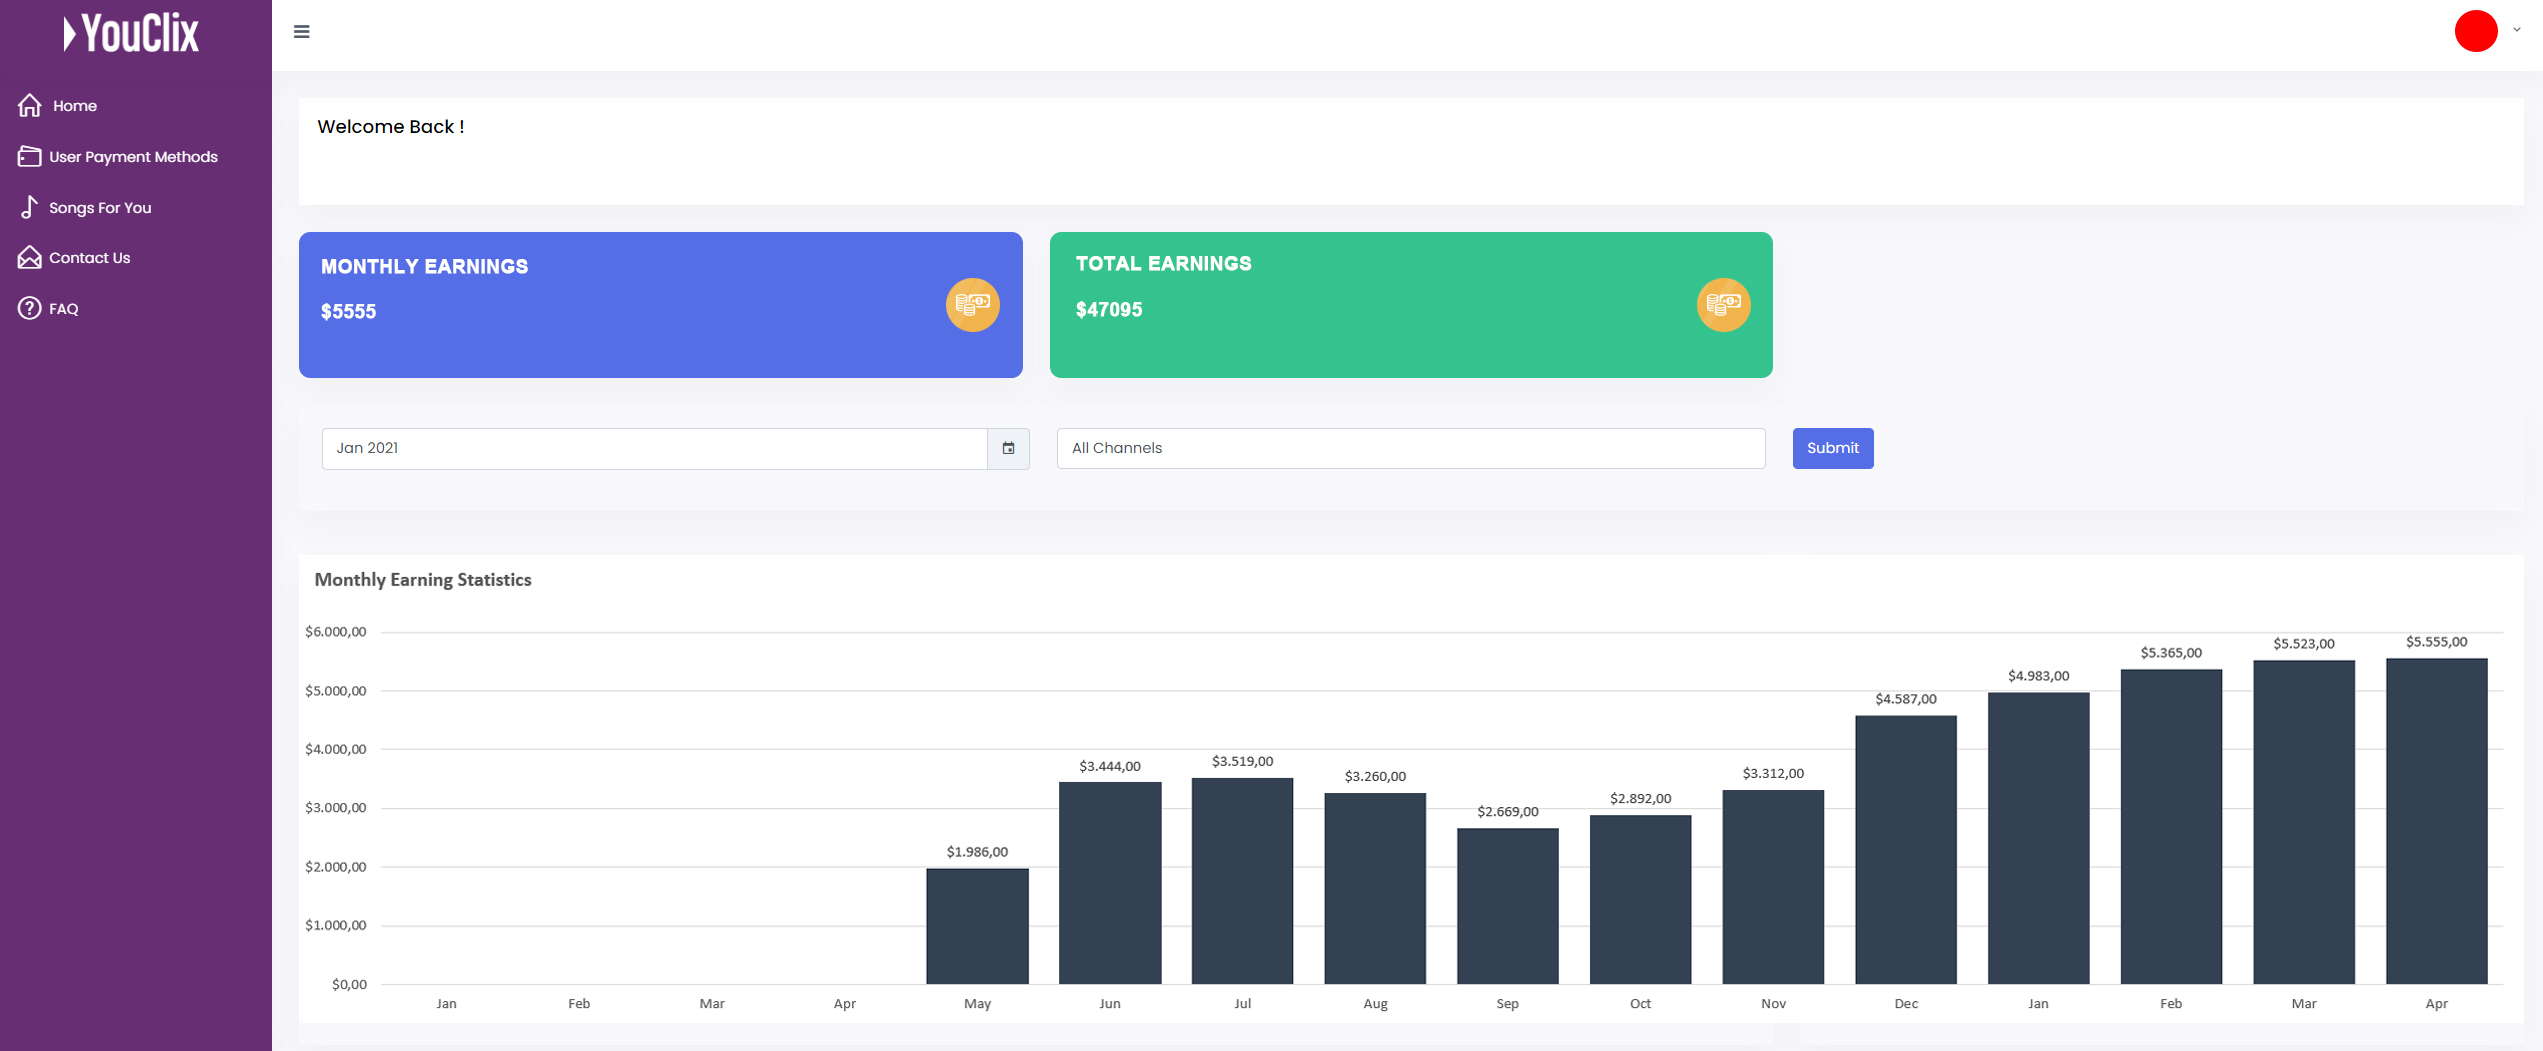The height and width of the screenshot is (1051, 2543).
Task: Click the Submit button
Action: 1832,448
